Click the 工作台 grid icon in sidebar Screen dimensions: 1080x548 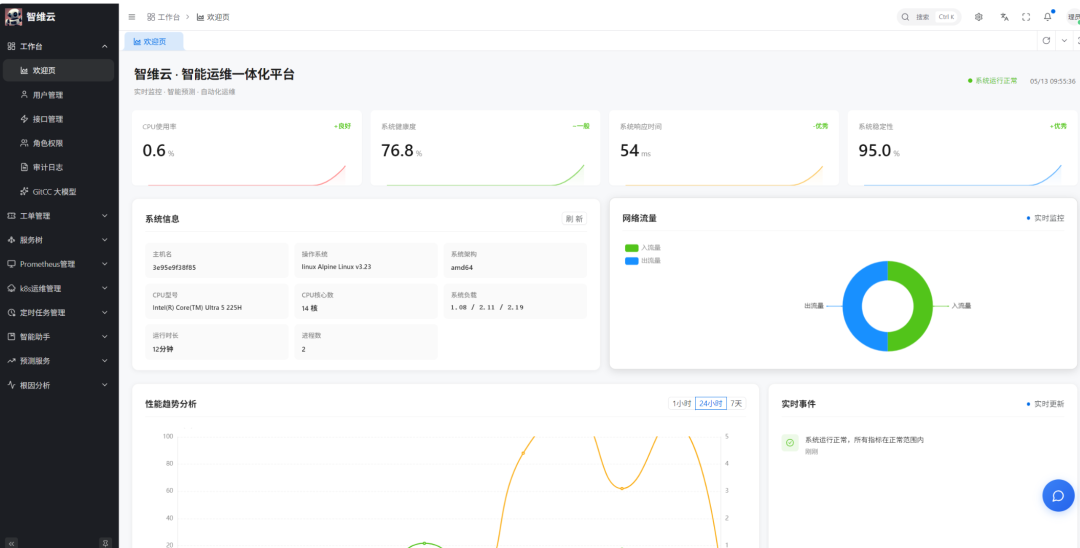tap(11, 46)
